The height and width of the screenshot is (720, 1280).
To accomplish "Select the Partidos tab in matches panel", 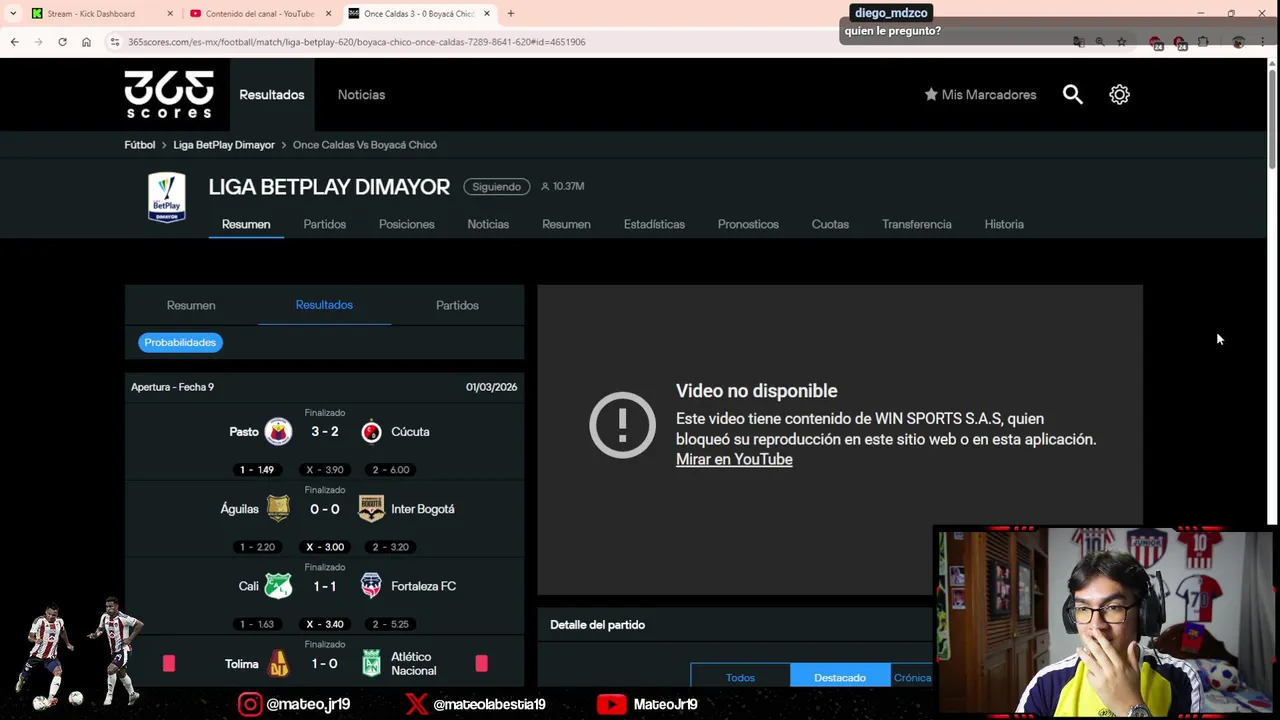I will click(x=457, y=305).
